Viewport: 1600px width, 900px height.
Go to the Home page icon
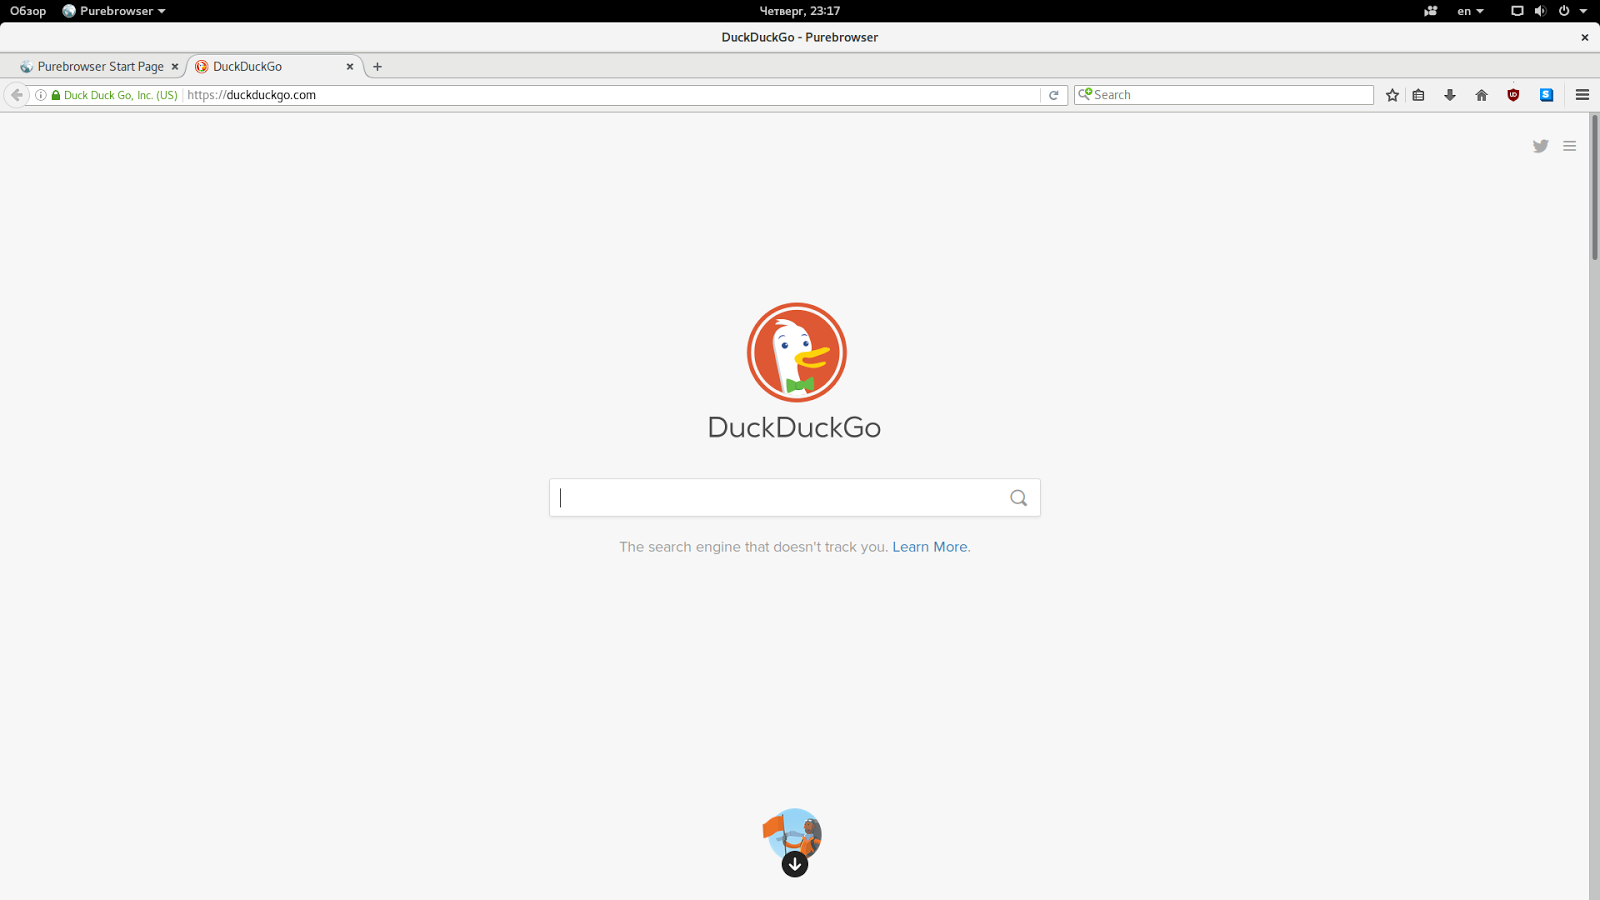coord(1481,95)
